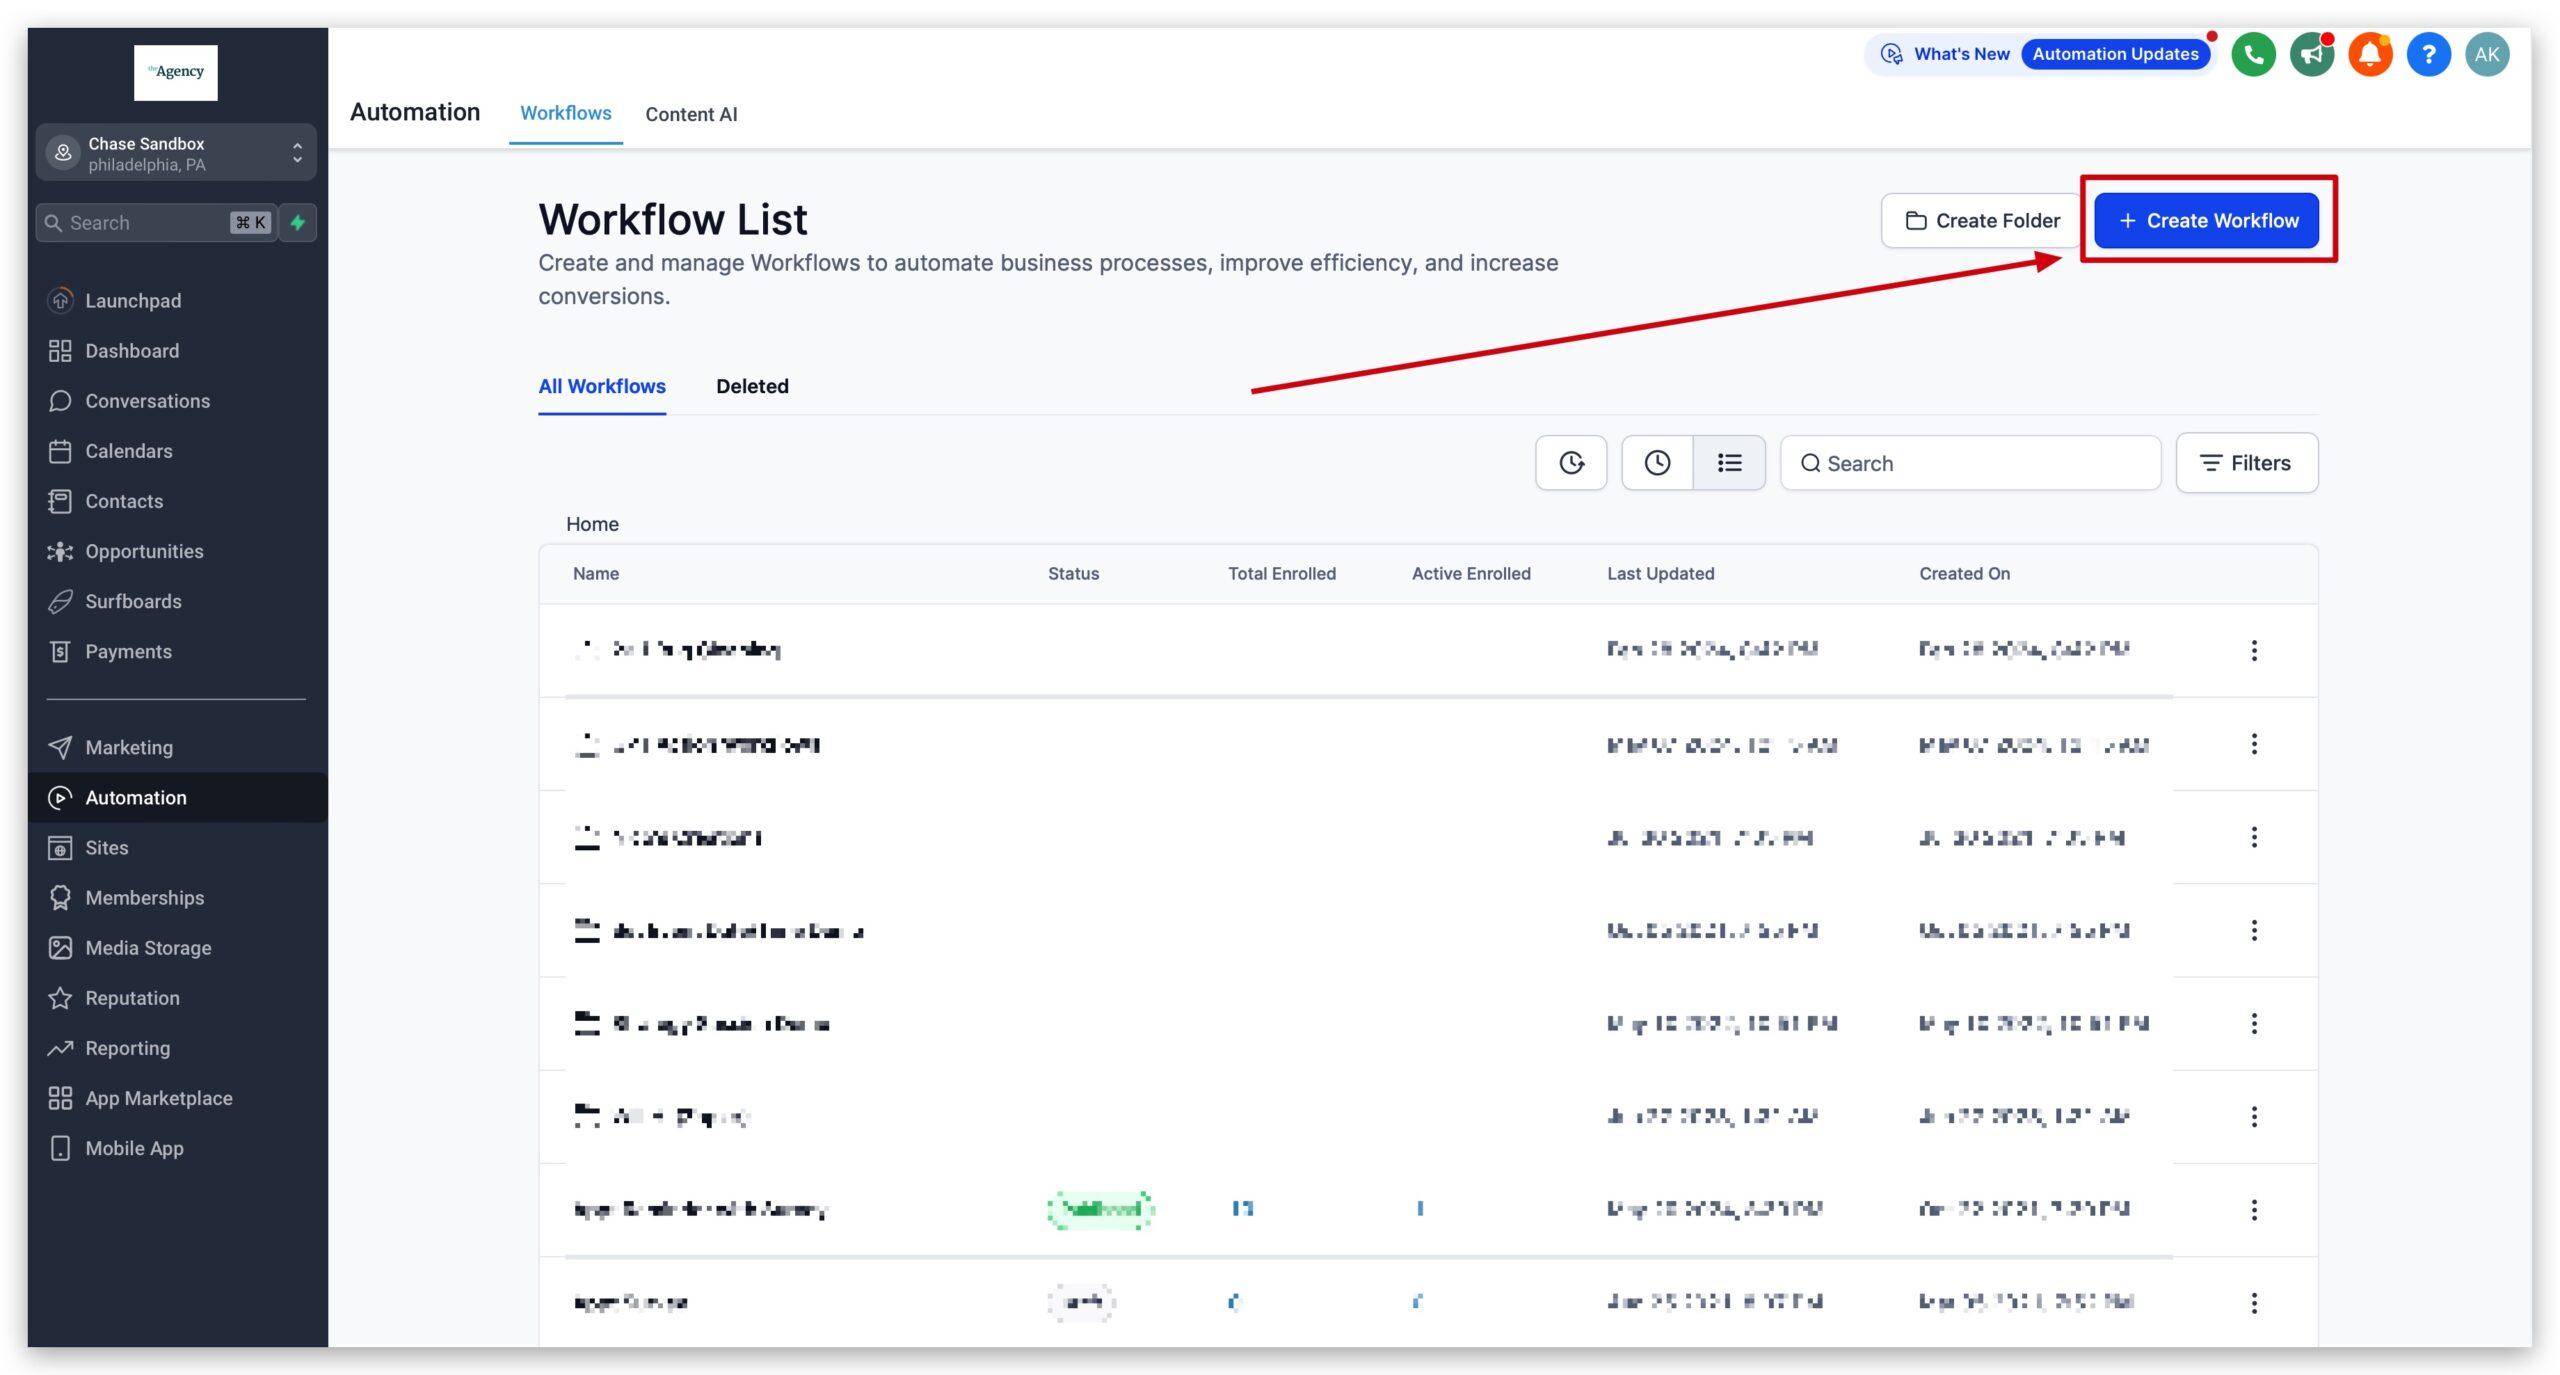Open options menu for the first workflow row
This screenshot has height=1375, width=2560.
2255,650
